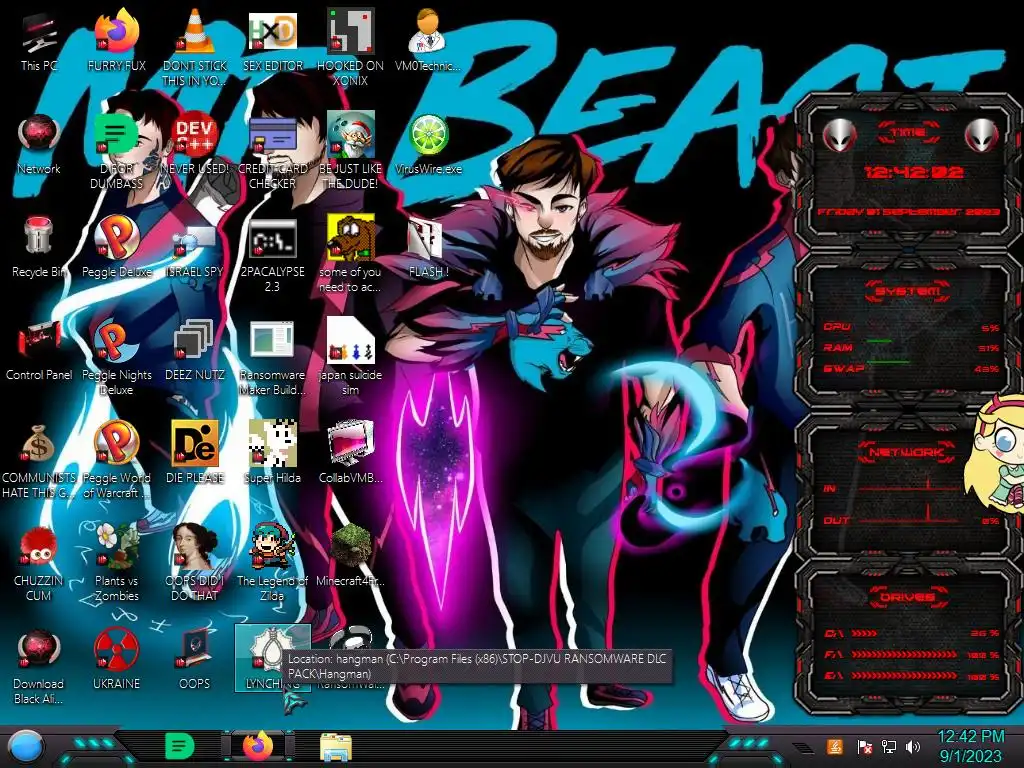1024x768 pixels.
Task: Open the This PC desktop icon
Action: click(x=39, y=42)
